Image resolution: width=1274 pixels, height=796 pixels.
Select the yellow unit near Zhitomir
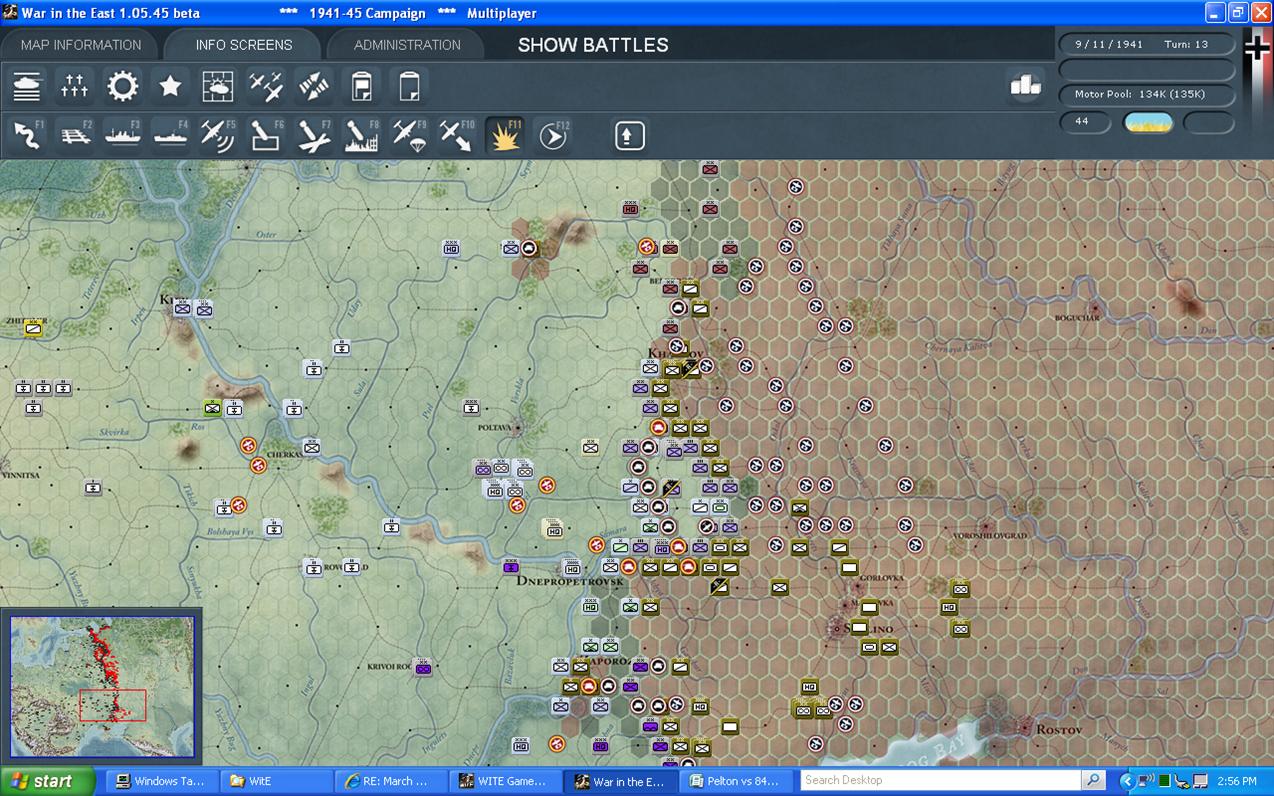(x=33, y=327)
